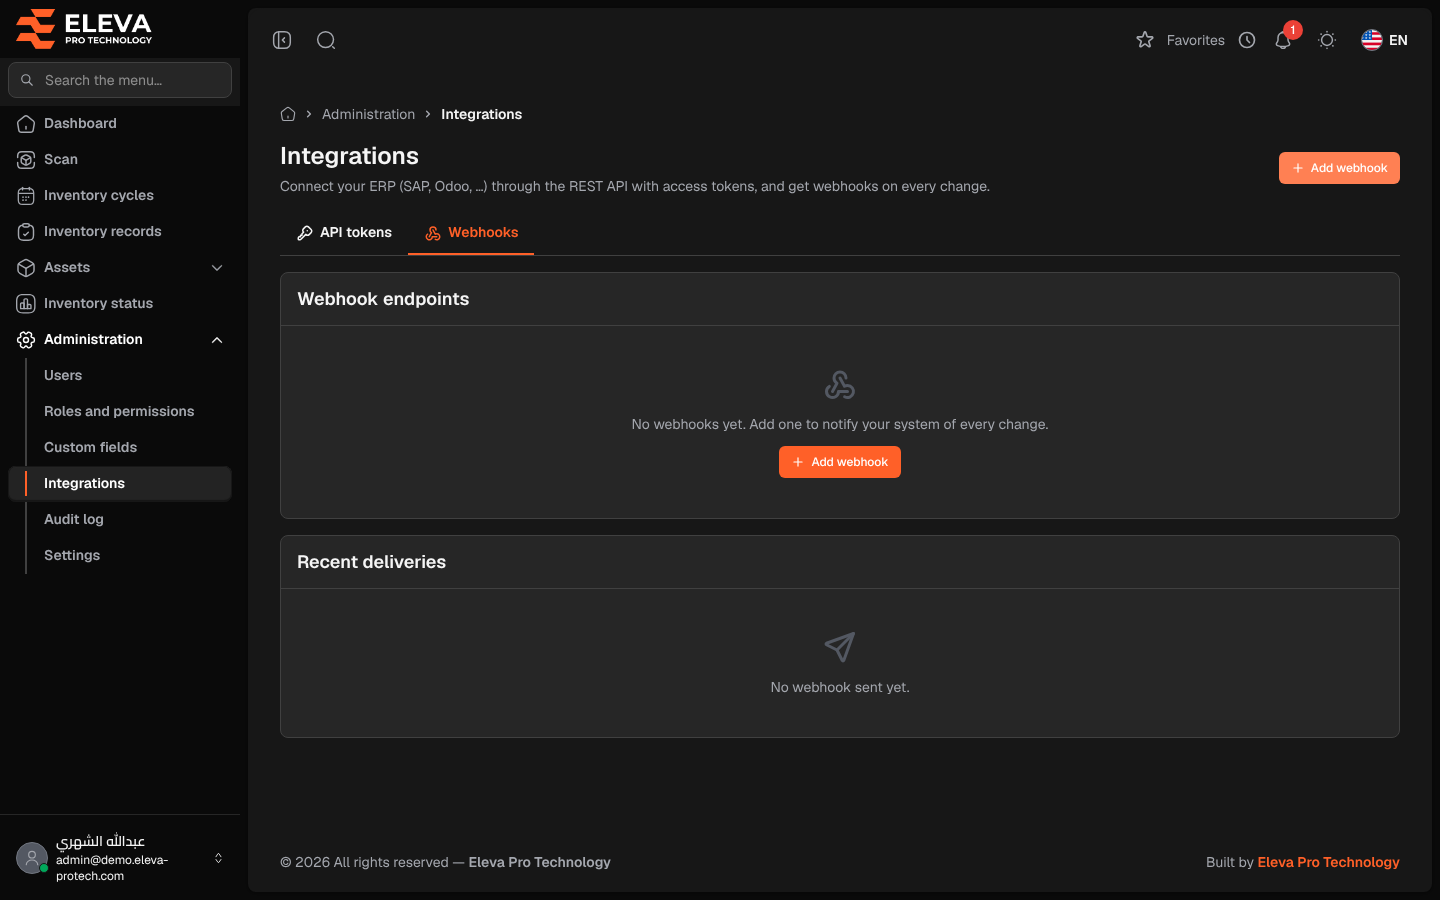Open Dashboard from the sidebar

[x=120, y=123]
